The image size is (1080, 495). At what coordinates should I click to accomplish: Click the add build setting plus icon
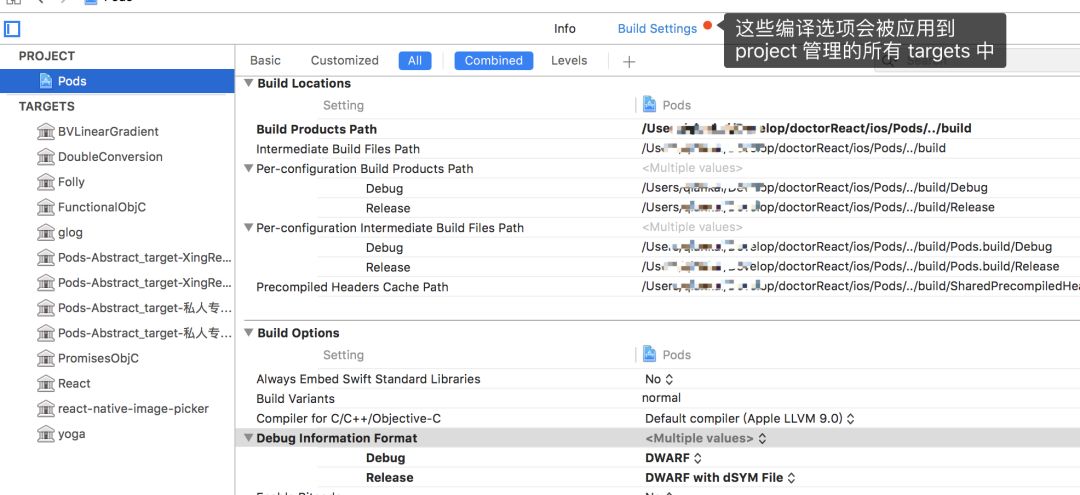pos(629,61)
